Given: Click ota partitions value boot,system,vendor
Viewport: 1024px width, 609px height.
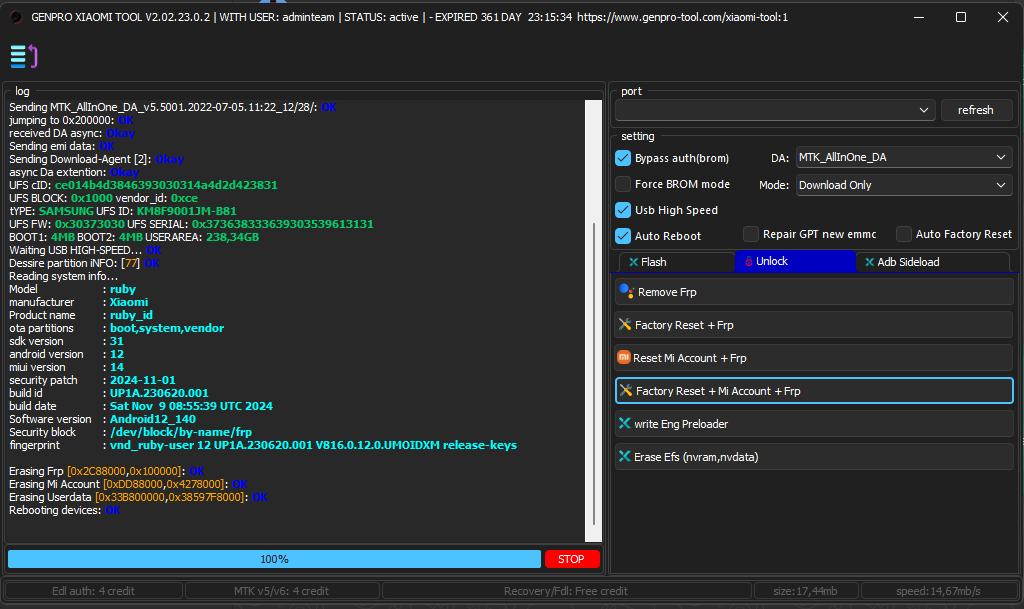Looking at the screenshot, I should [167, 328].
